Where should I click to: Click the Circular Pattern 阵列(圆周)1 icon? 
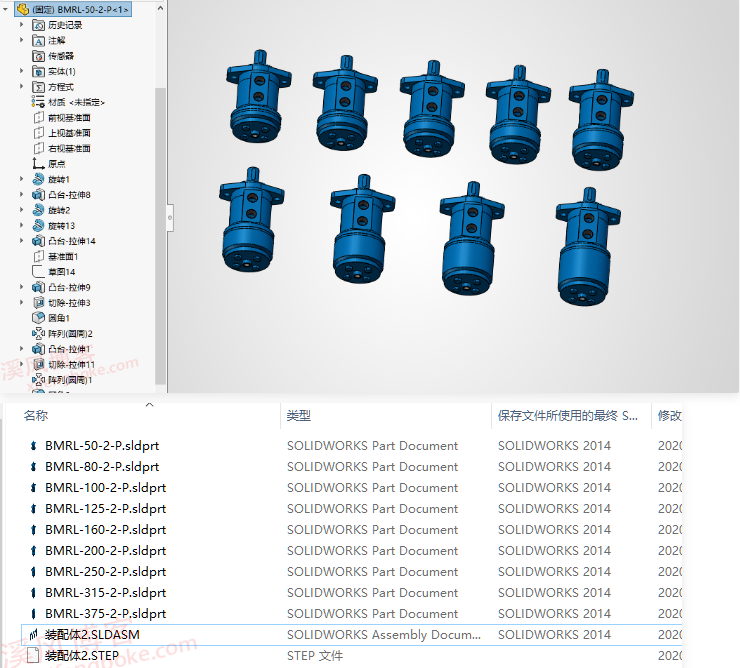point(38,380)
